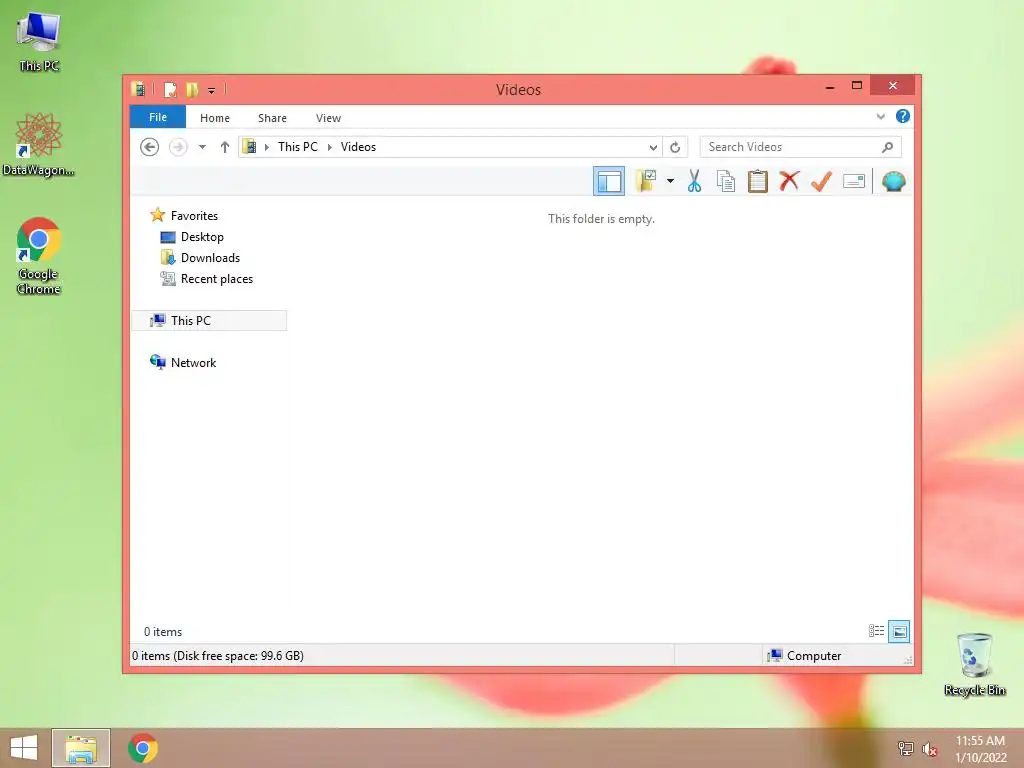Click the orange checkmark Properties icon
1024x768 pixels.
[x=821, y=181]
